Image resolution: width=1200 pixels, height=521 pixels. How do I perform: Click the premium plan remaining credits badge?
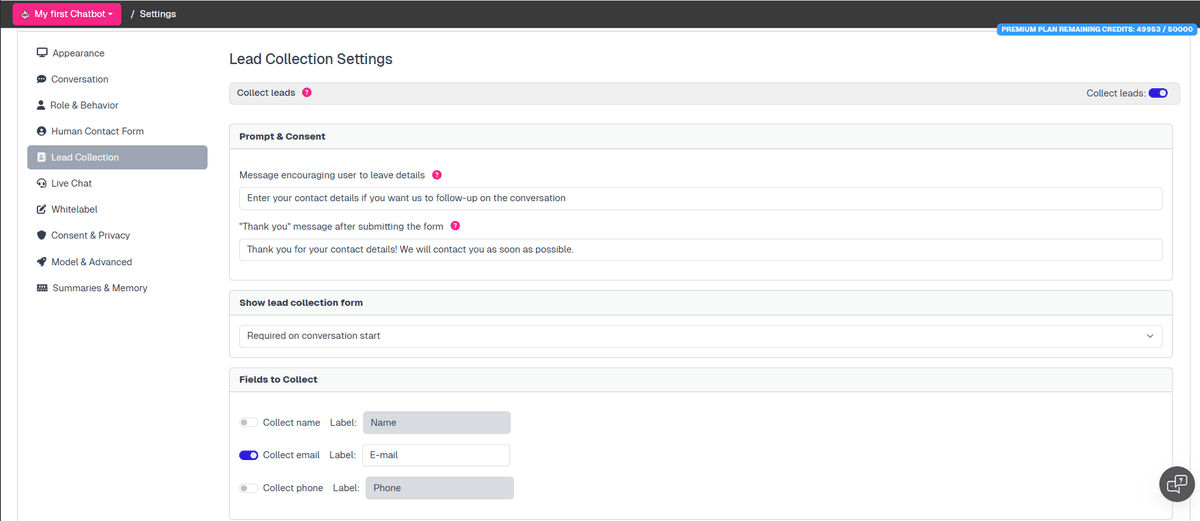(x=1096, y=29)
